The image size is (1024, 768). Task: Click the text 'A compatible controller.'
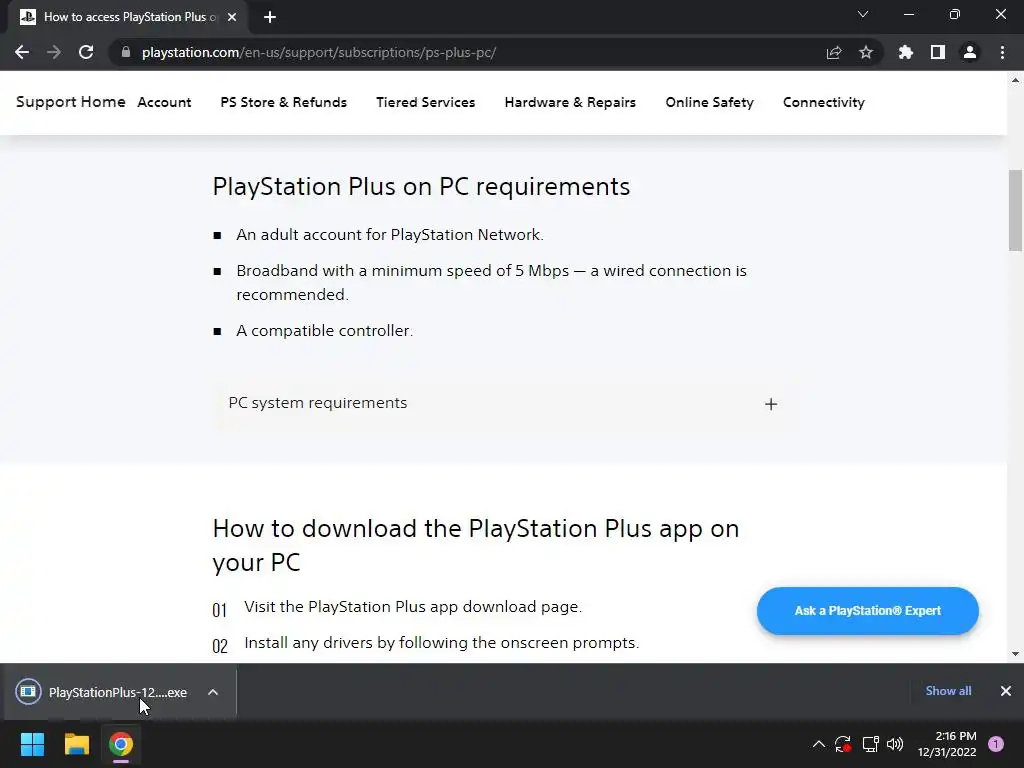pos(325,331)
